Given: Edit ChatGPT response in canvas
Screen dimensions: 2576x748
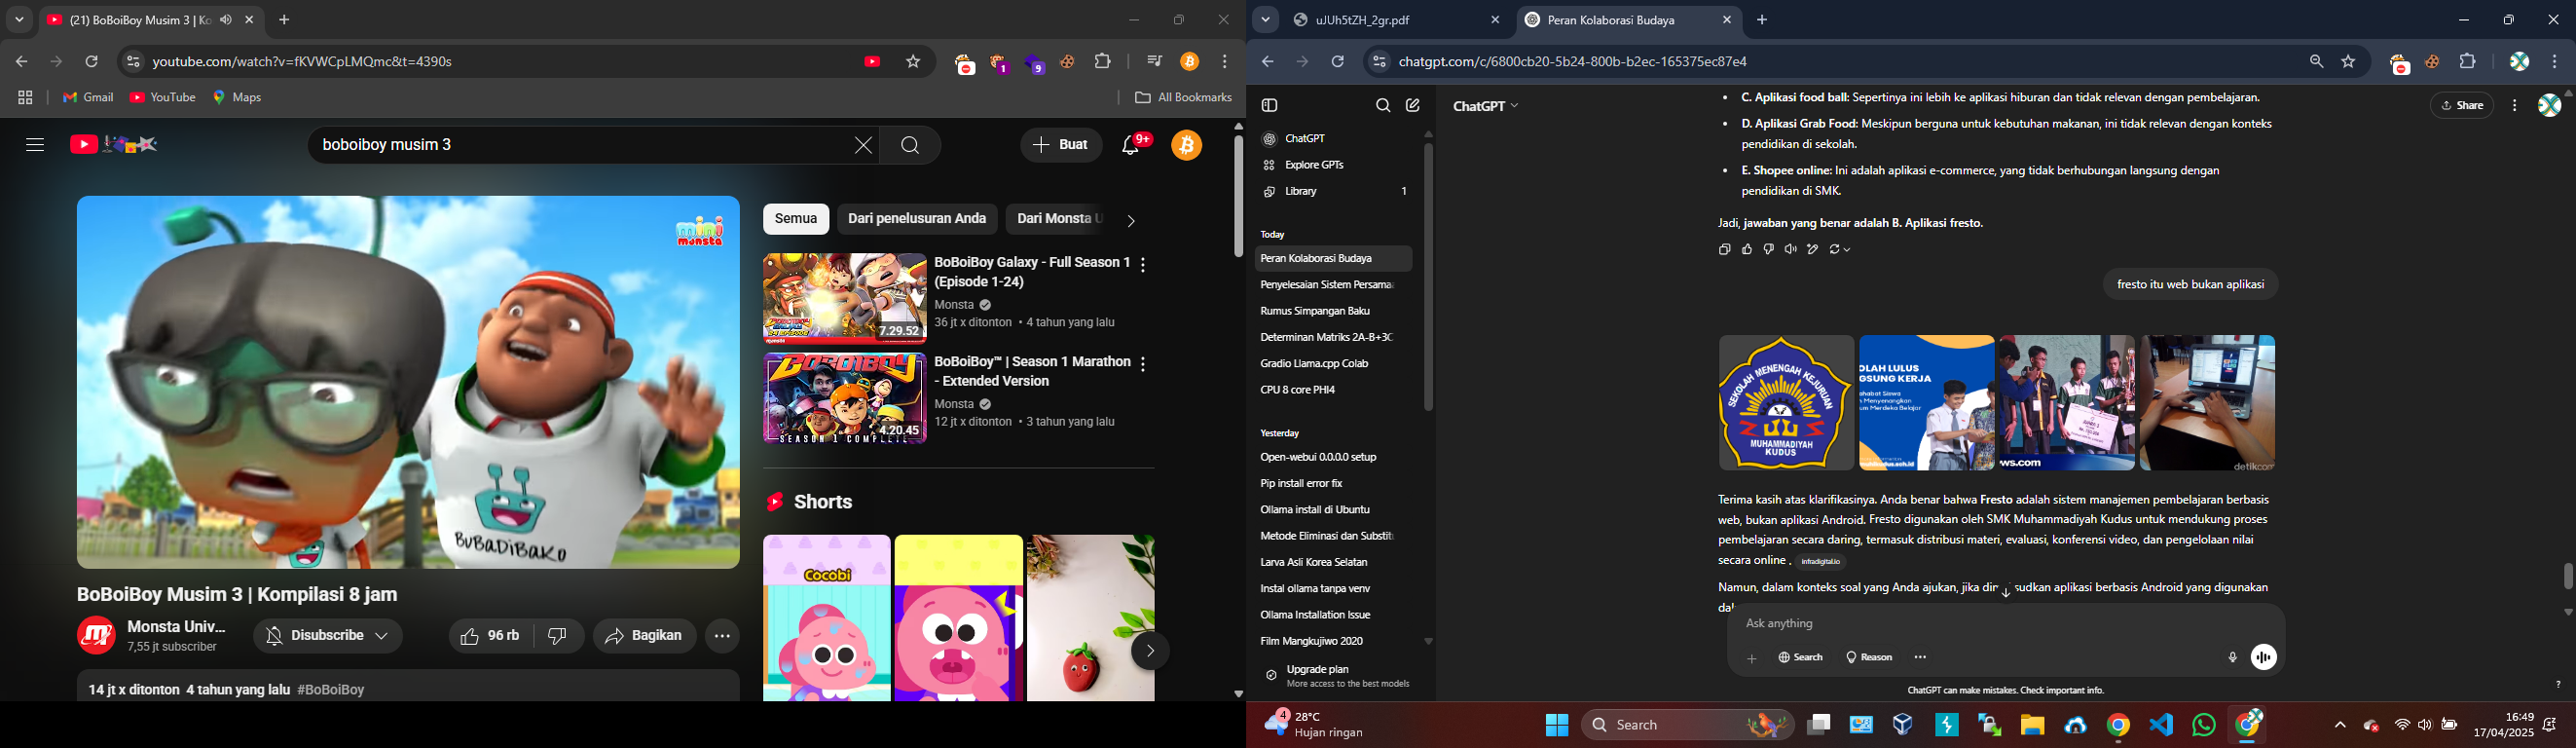Looking at the screenshot, I should (x=1813, y=250).
